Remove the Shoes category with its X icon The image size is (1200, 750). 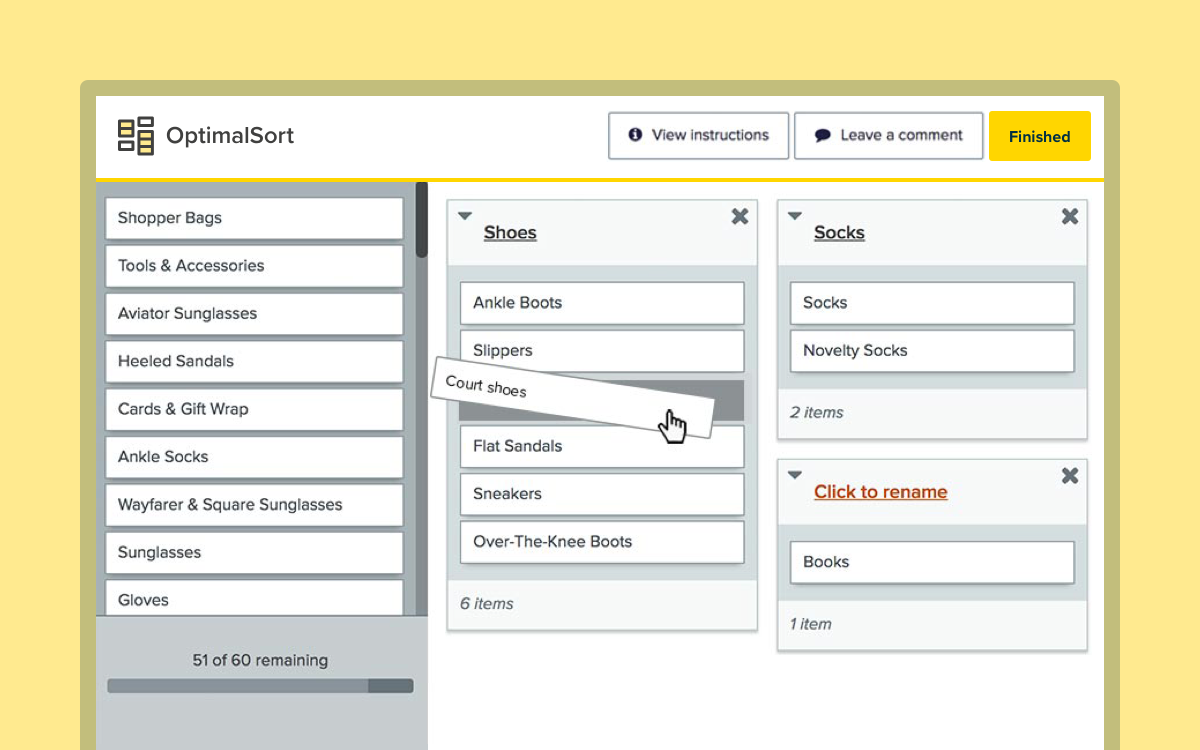click(739, 215)
